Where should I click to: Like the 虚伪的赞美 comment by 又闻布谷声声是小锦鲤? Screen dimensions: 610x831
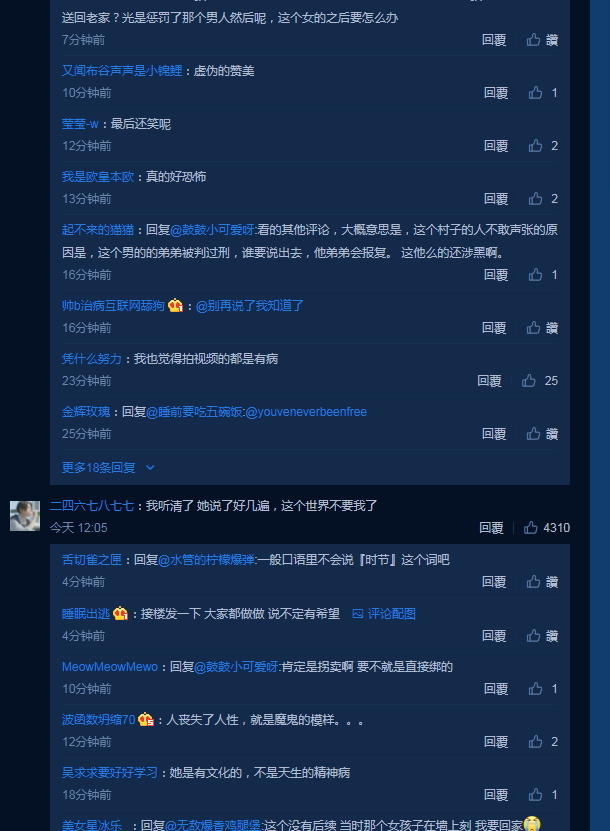(535, 93)
